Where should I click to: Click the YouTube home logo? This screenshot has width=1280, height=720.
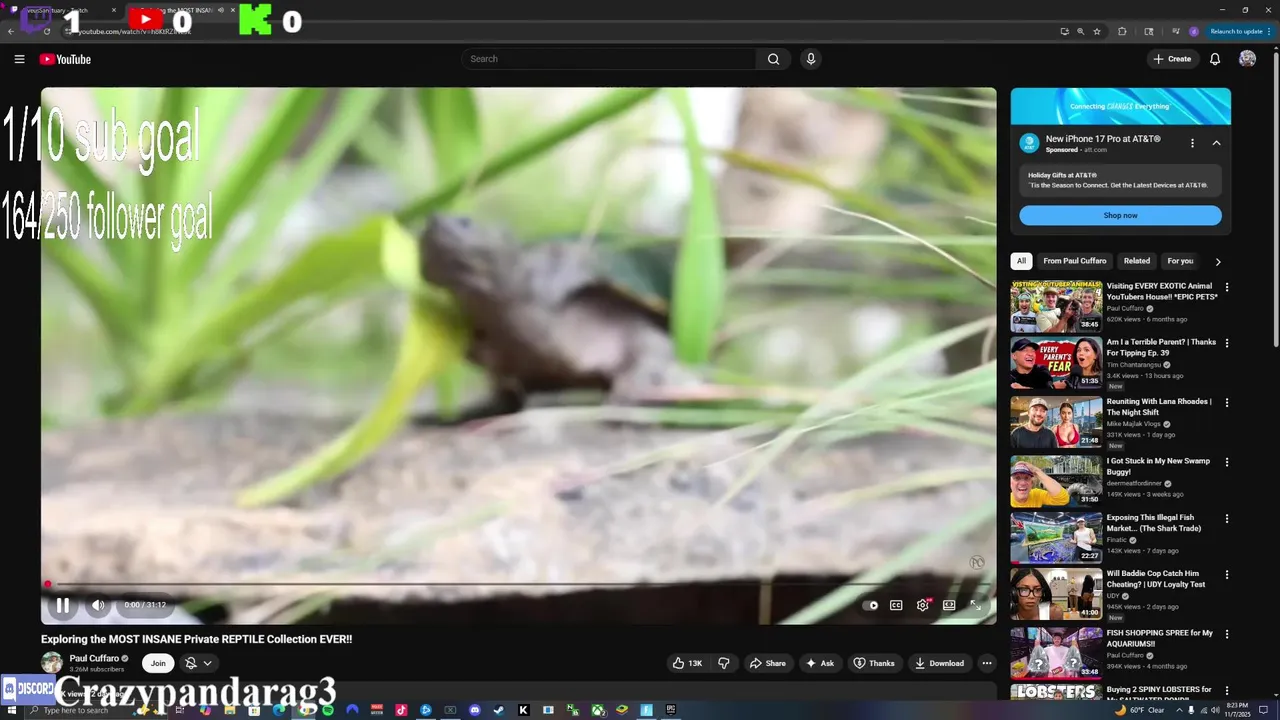coord(65,59)
